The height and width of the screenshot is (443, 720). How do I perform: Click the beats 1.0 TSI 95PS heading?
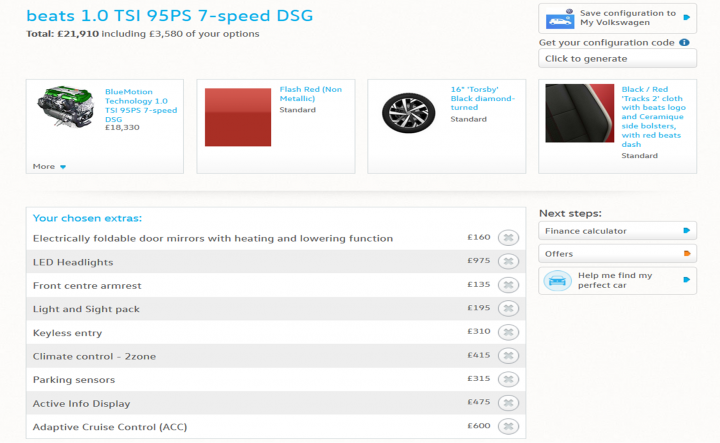[169, 16]
